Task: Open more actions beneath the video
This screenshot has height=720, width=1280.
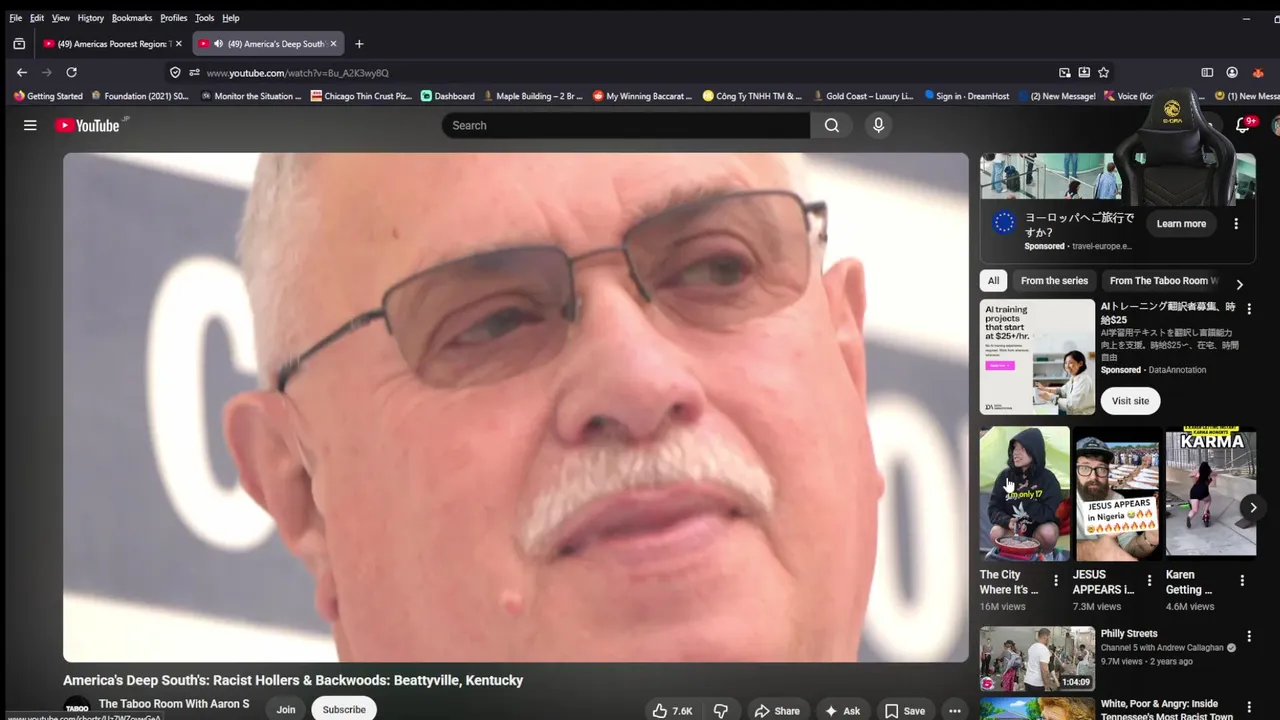Action: 955,711
